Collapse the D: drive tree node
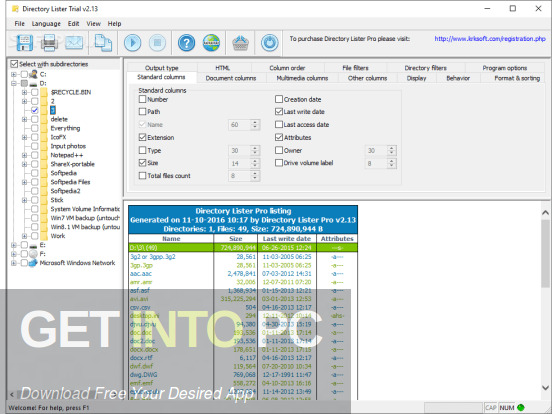Image resolution: width=552 pixels, height=414 pixels. (14, 83)
